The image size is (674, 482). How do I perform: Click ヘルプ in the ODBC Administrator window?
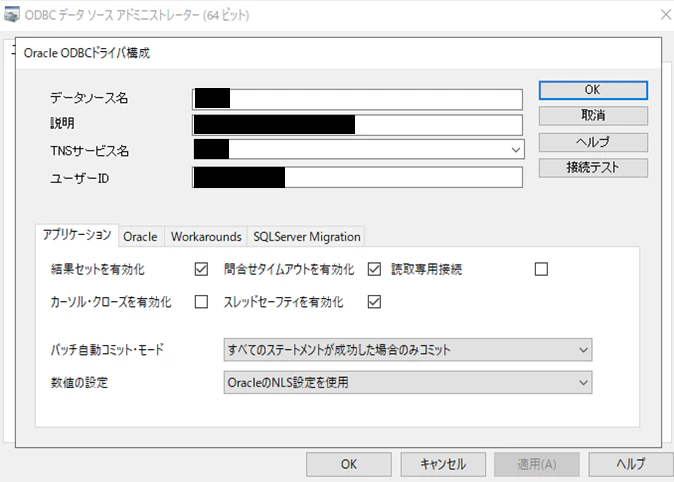click(x=631, y=464)
